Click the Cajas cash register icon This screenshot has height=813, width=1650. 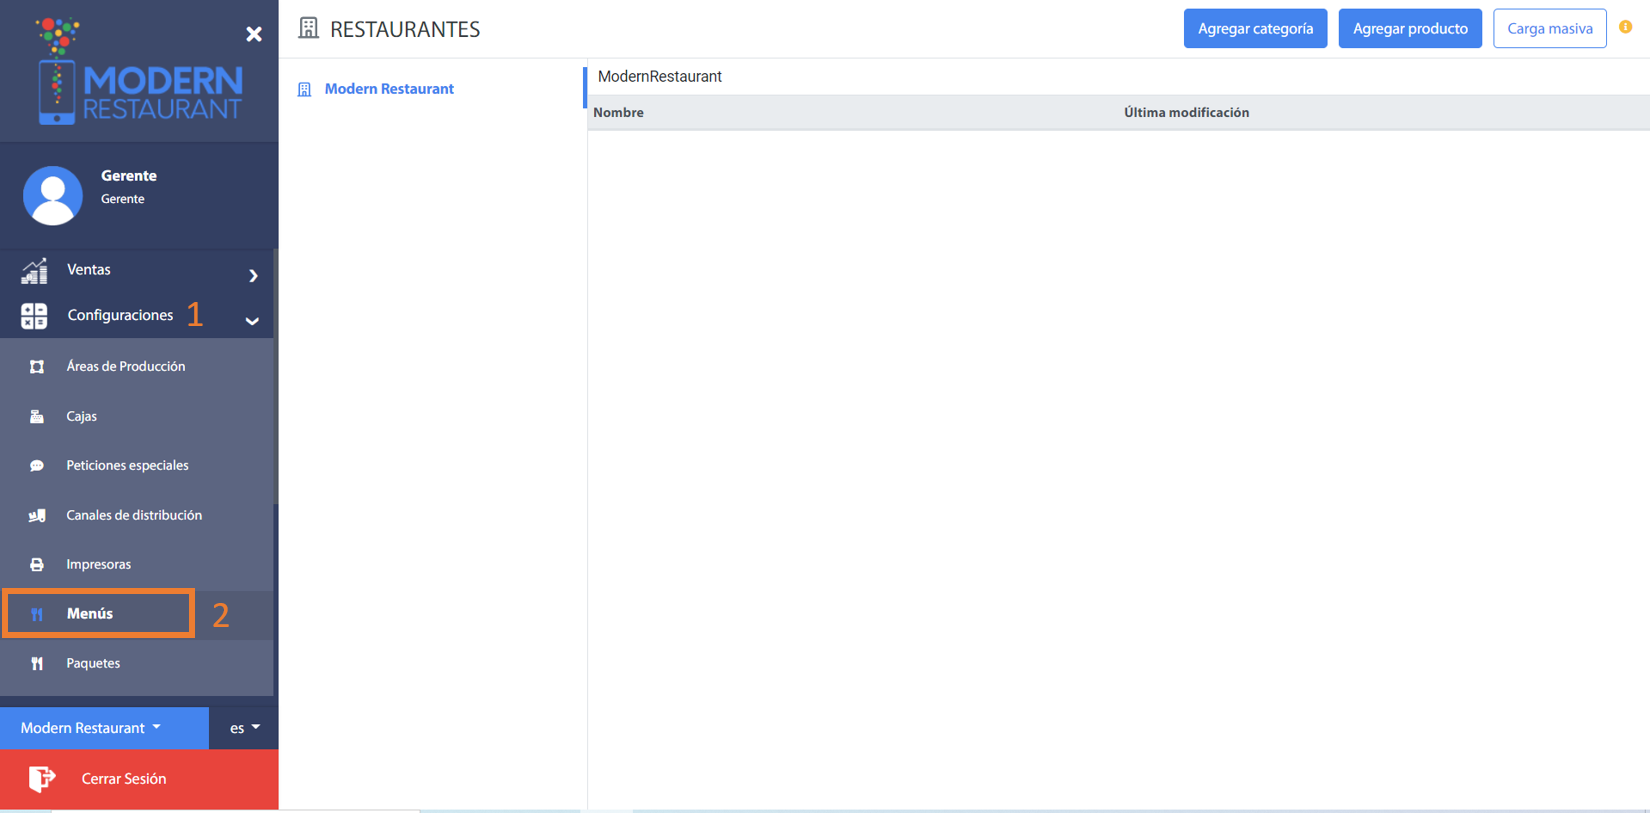[x=37, y=417]
